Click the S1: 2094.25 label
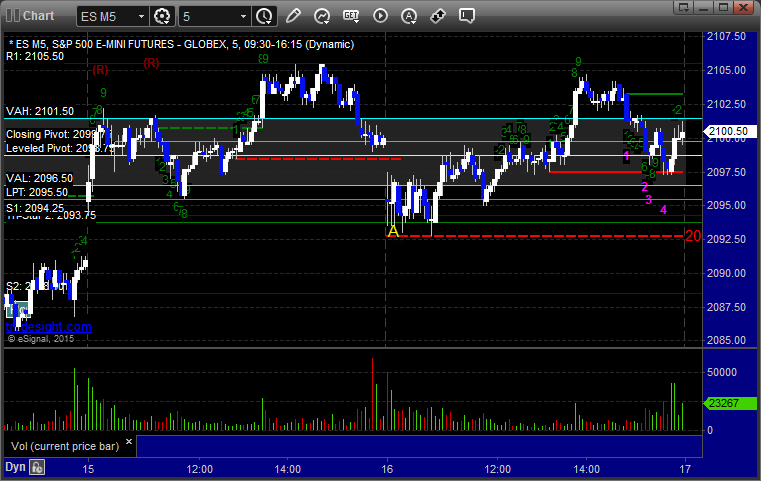This screenshot has width=761, height=481. pos(35,208)
